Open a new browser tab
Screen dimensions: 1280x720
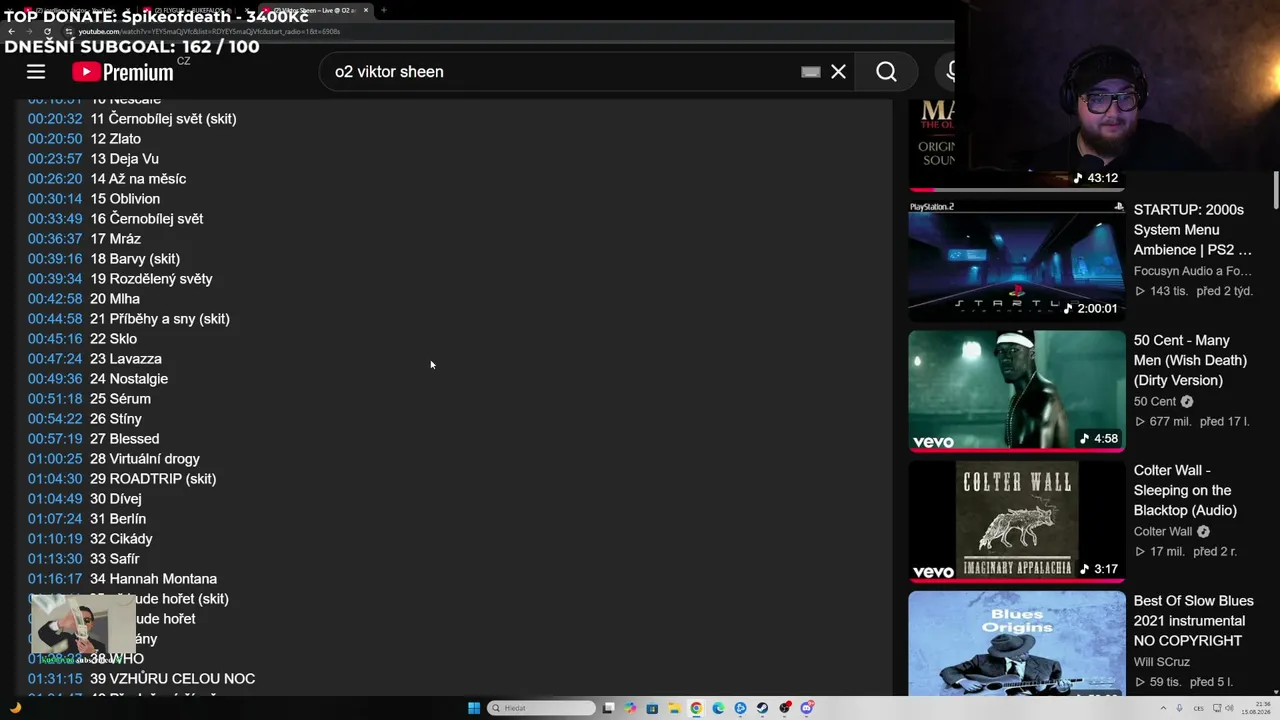tap(384, 10)
